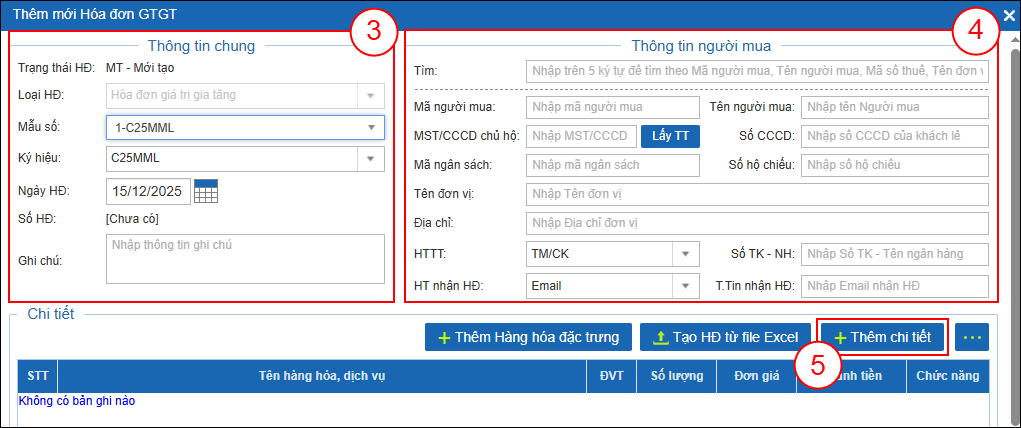The image size is (1021, 428).
Task: Select the Địa chỉ address field
Action: click(x=756, y=222)
